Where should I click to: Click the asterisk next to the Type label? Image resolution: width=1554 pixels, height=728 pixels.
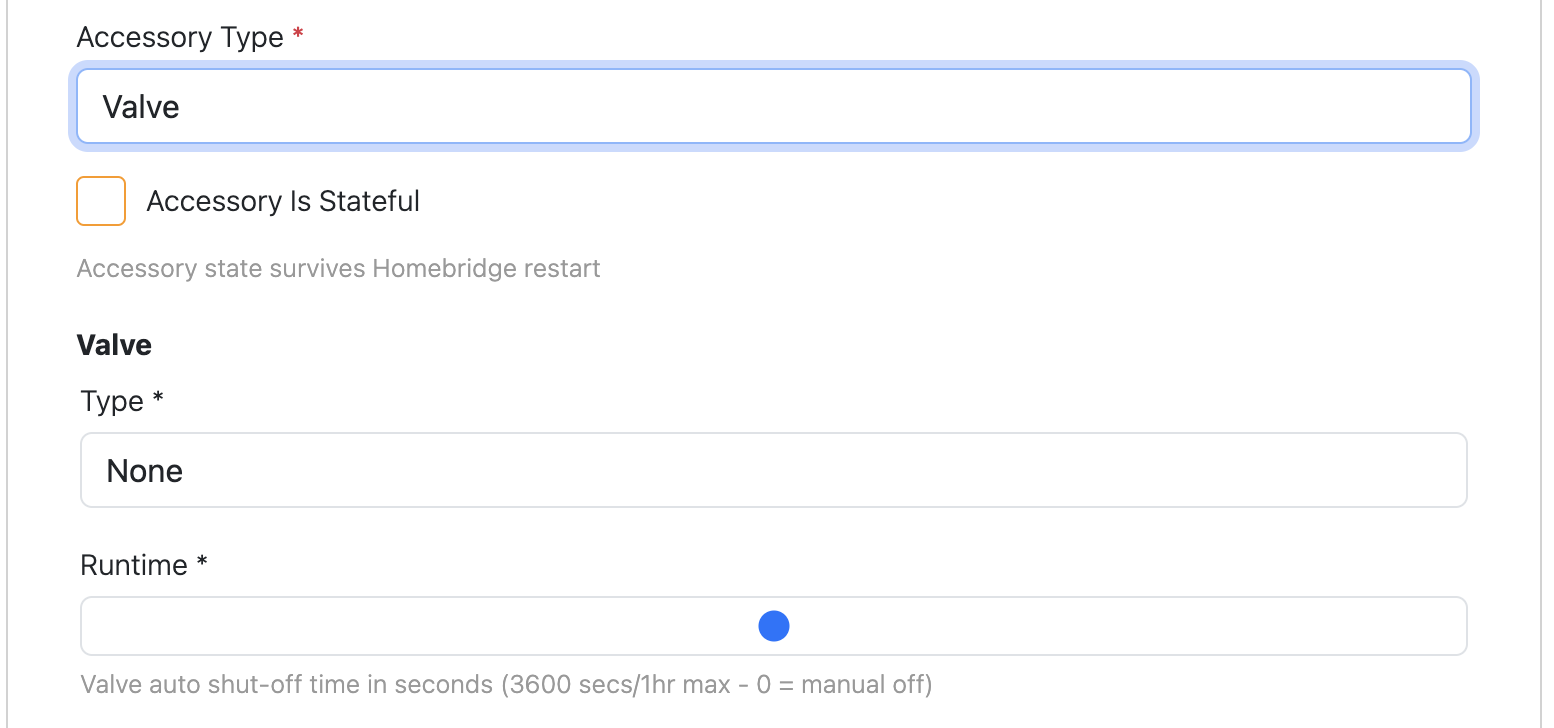(x=157, y=398)
